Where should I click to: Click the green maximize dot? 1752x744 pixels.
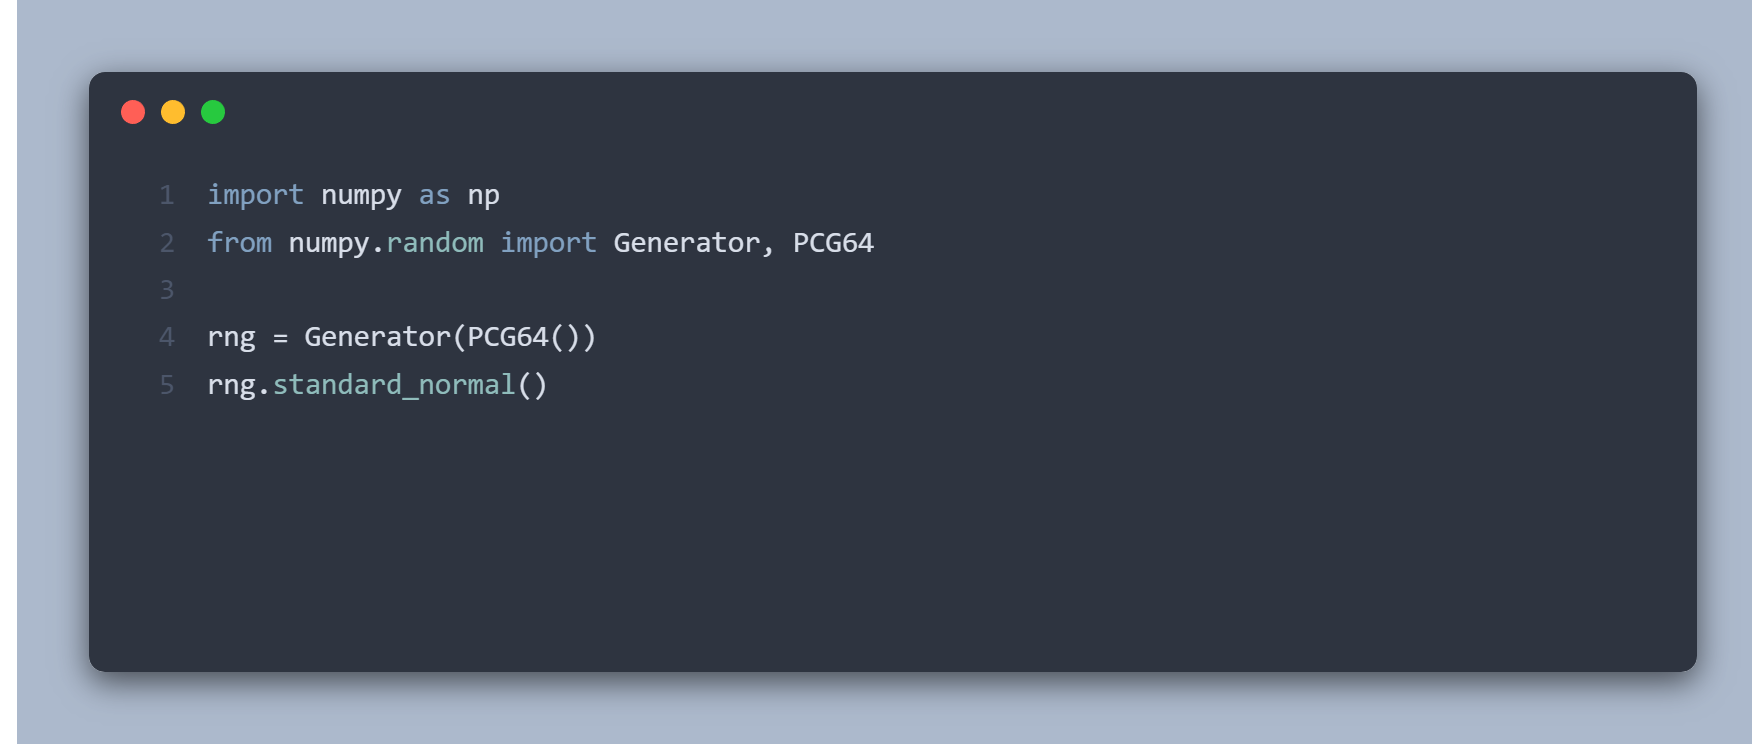(213, 112)
